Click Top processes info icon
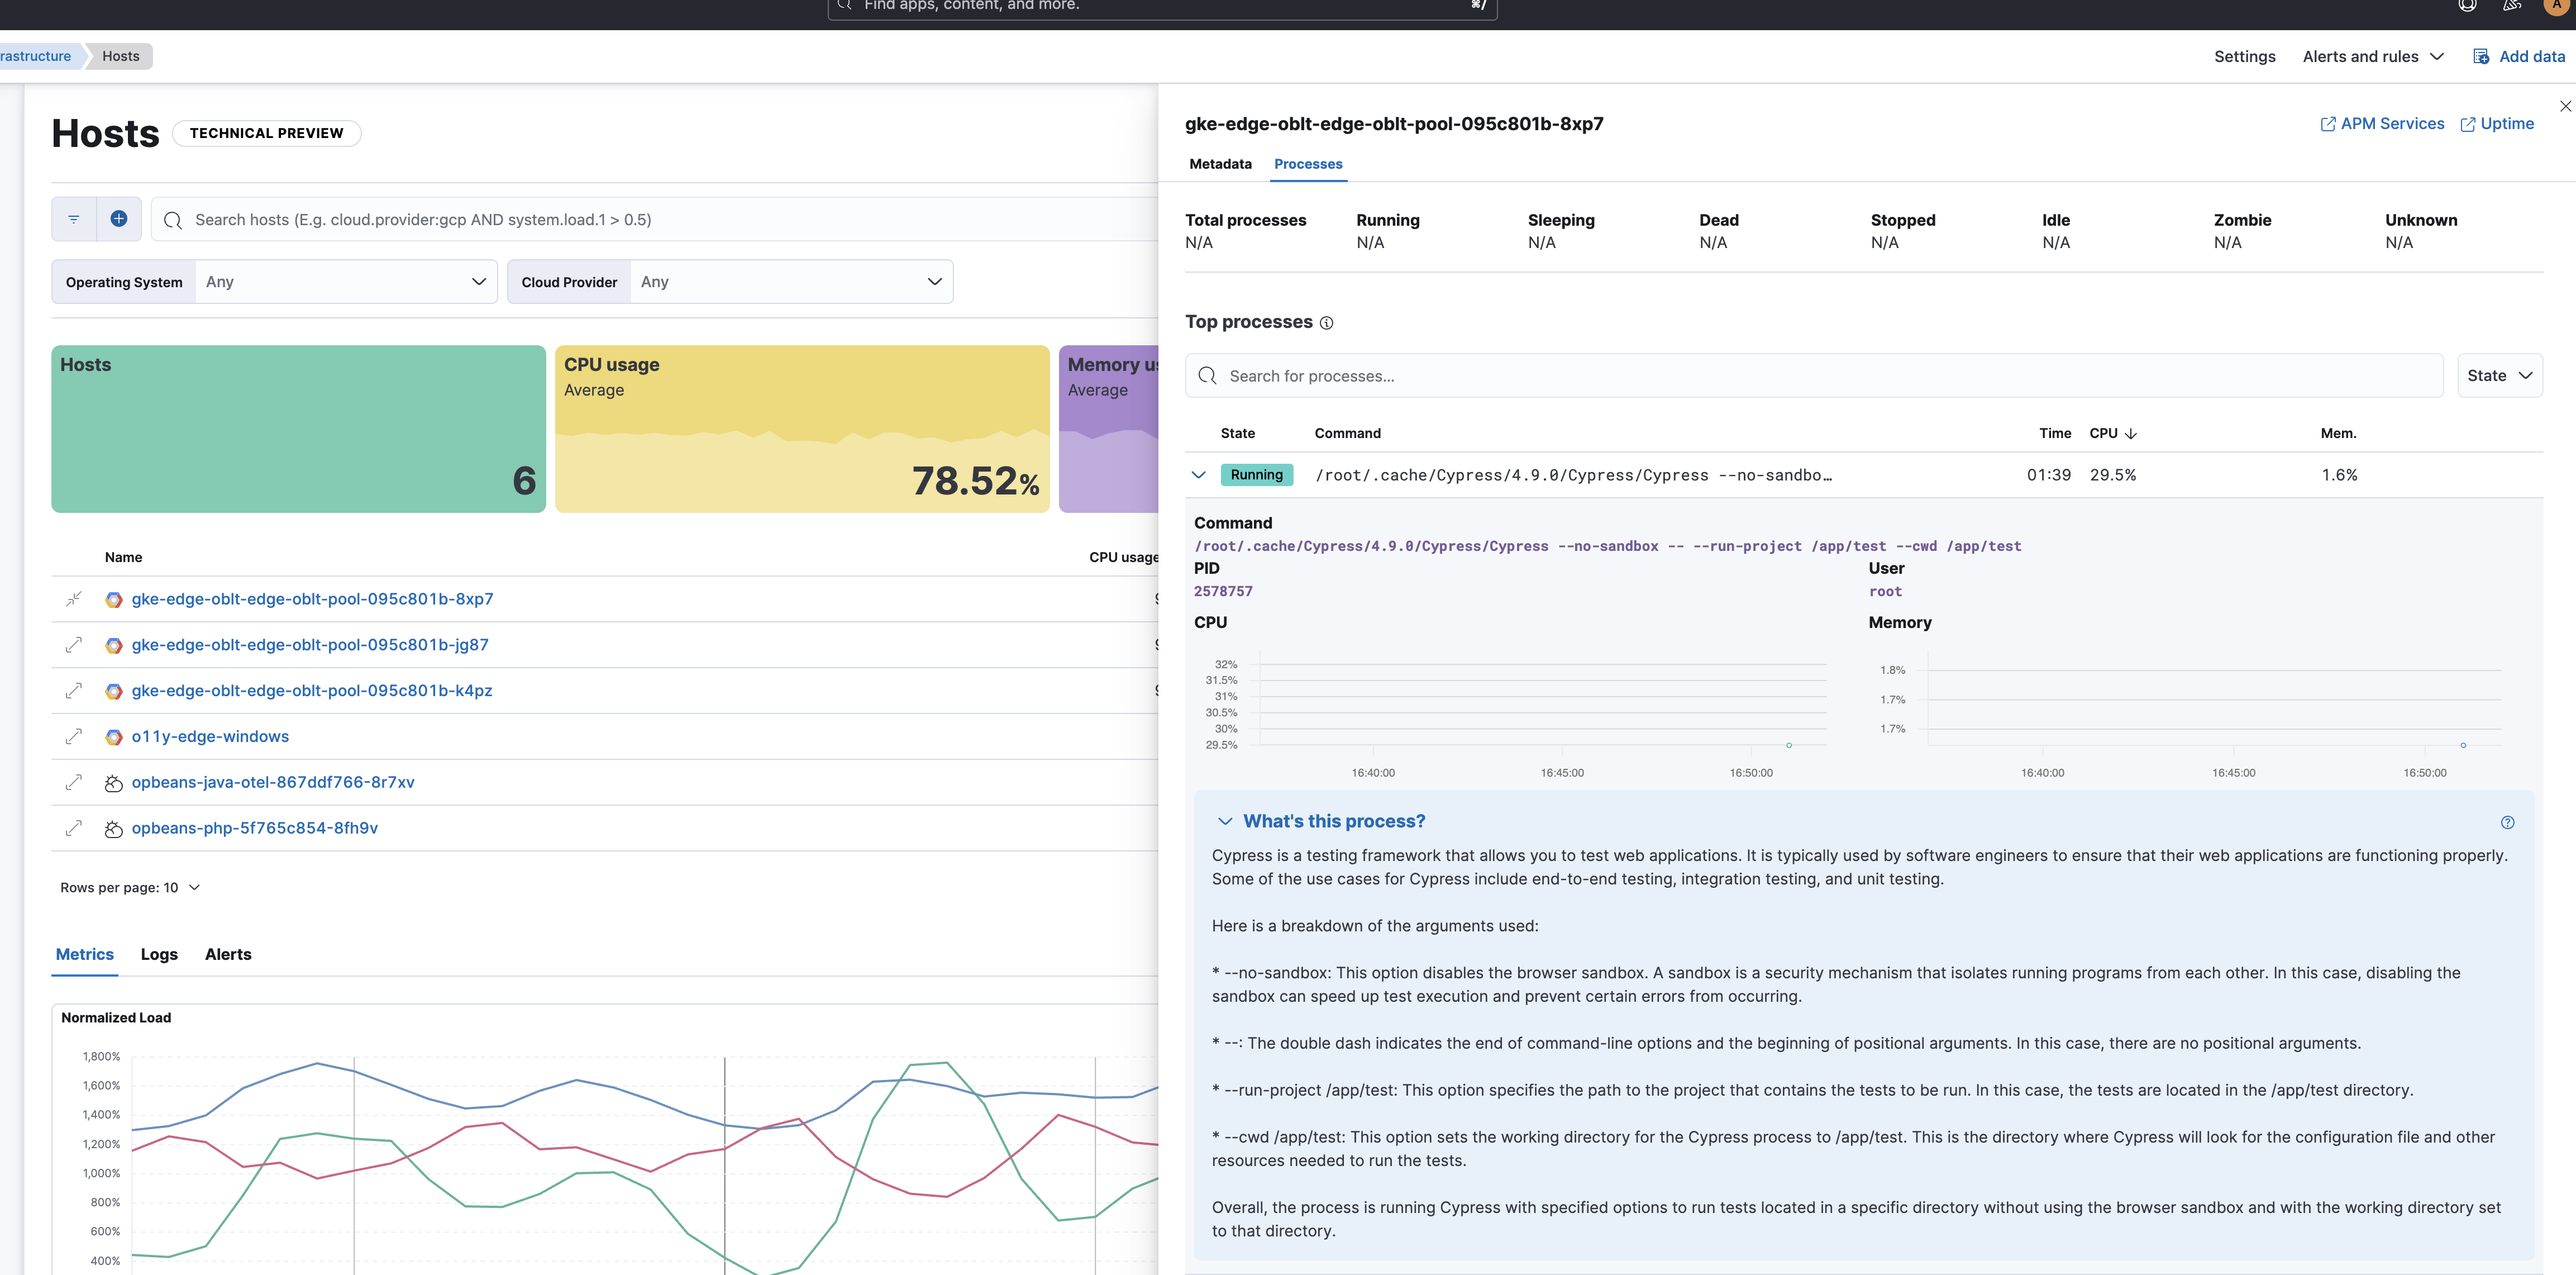Screen dimensions: 2576x1275 (1326, 323)
